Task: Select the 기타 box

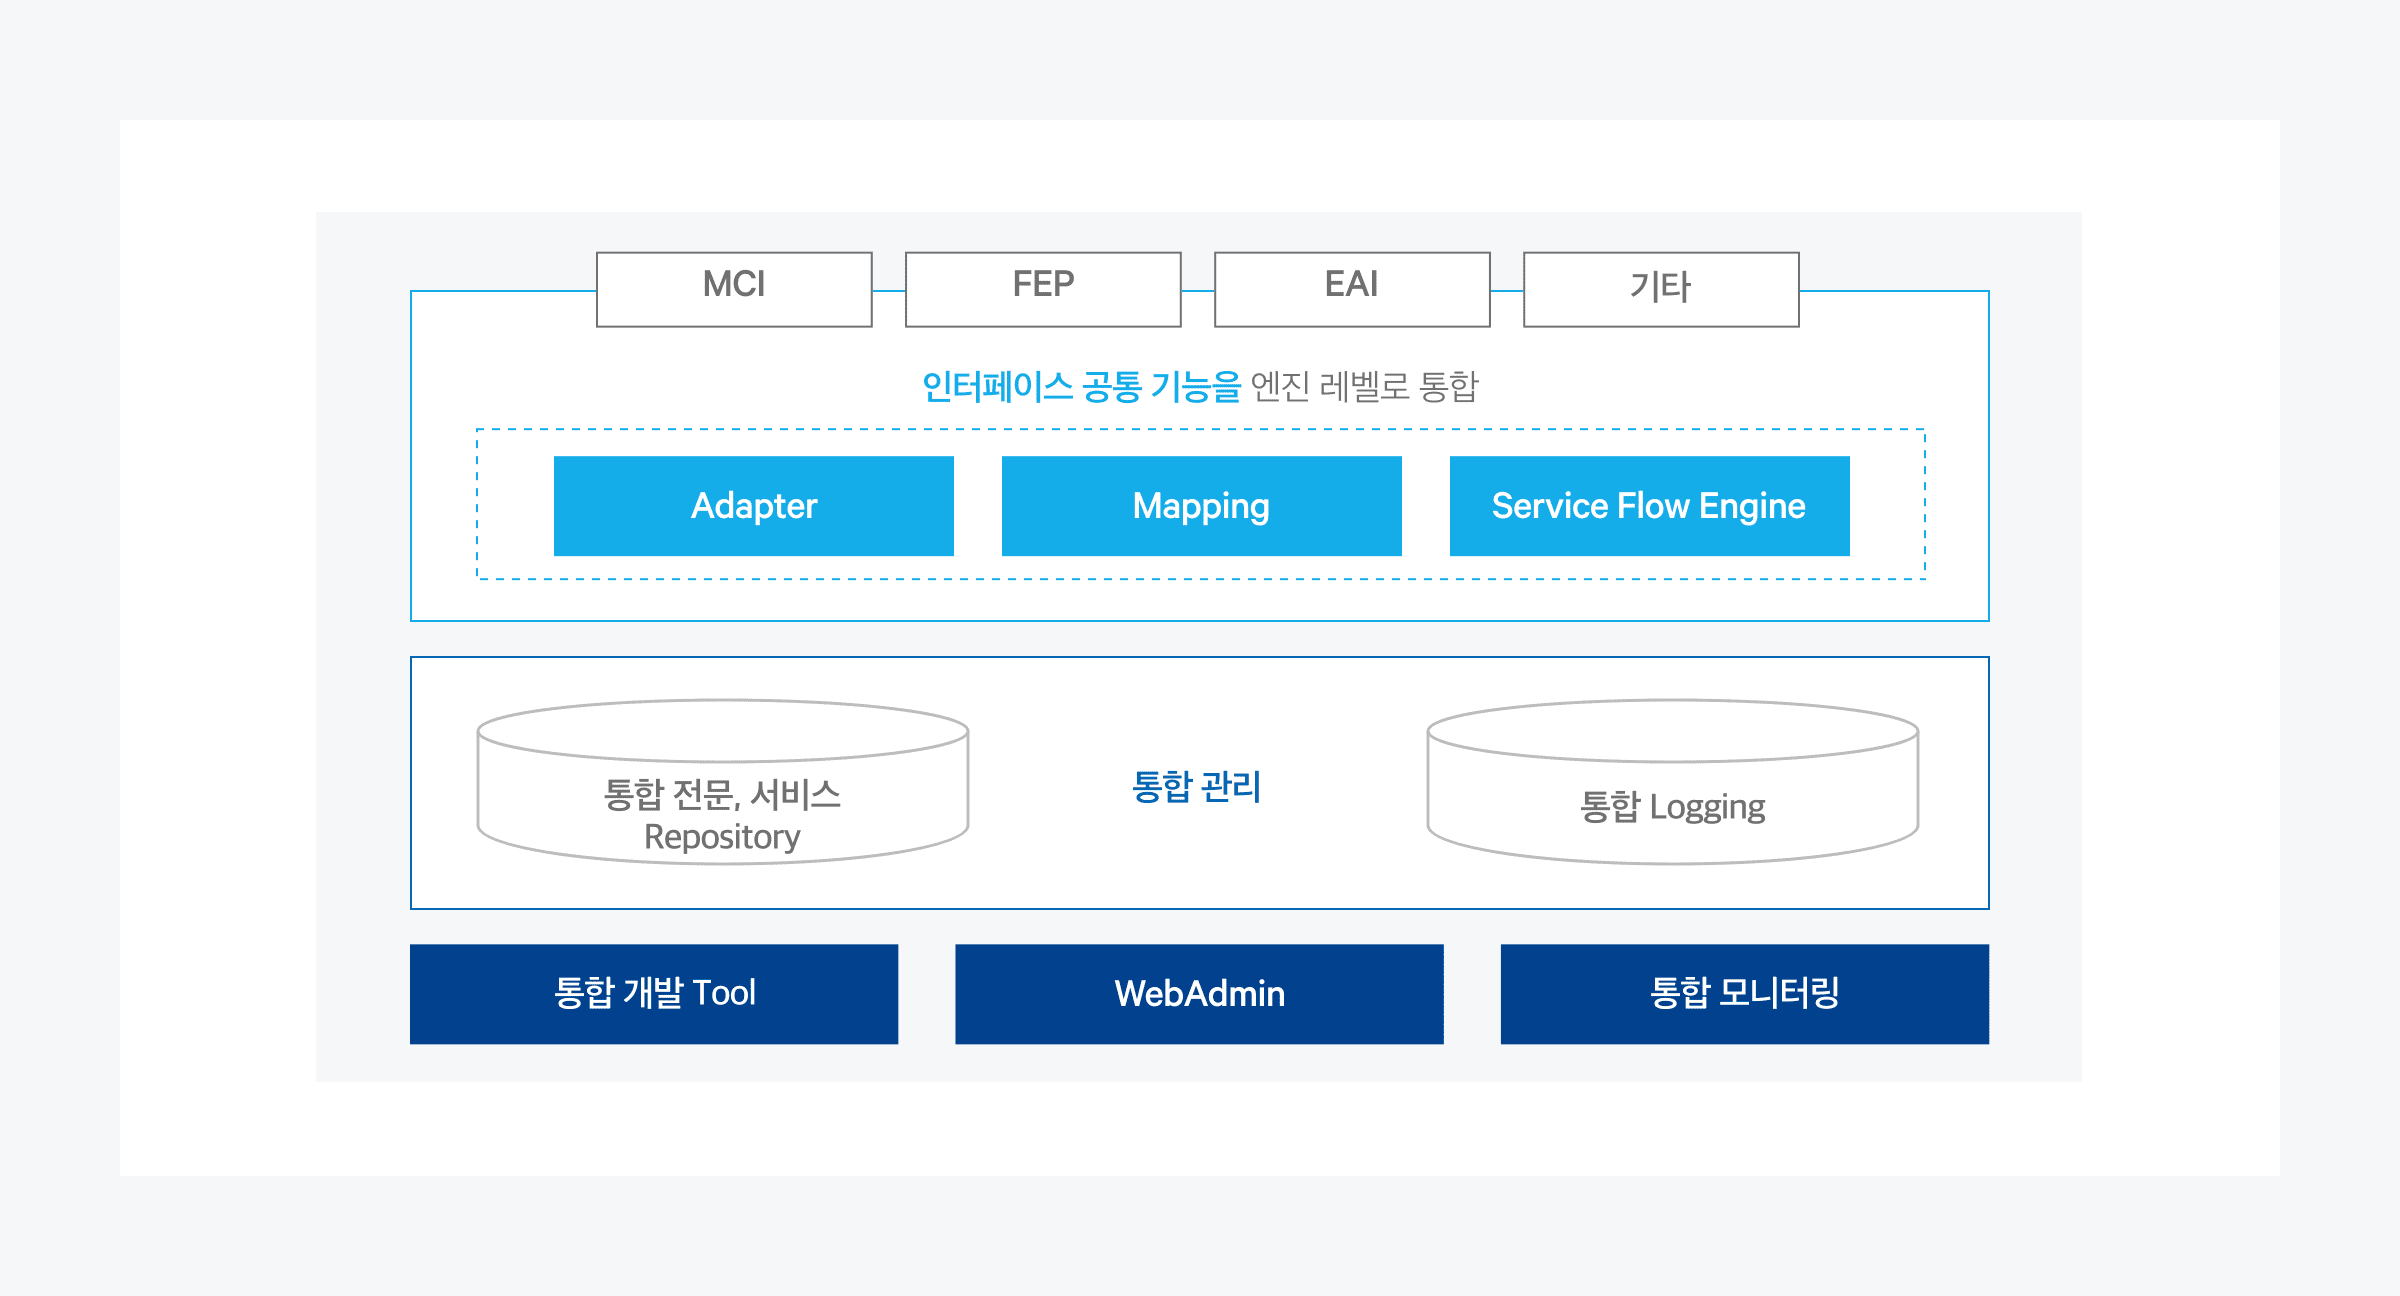Action: (x=1661, y=288)
